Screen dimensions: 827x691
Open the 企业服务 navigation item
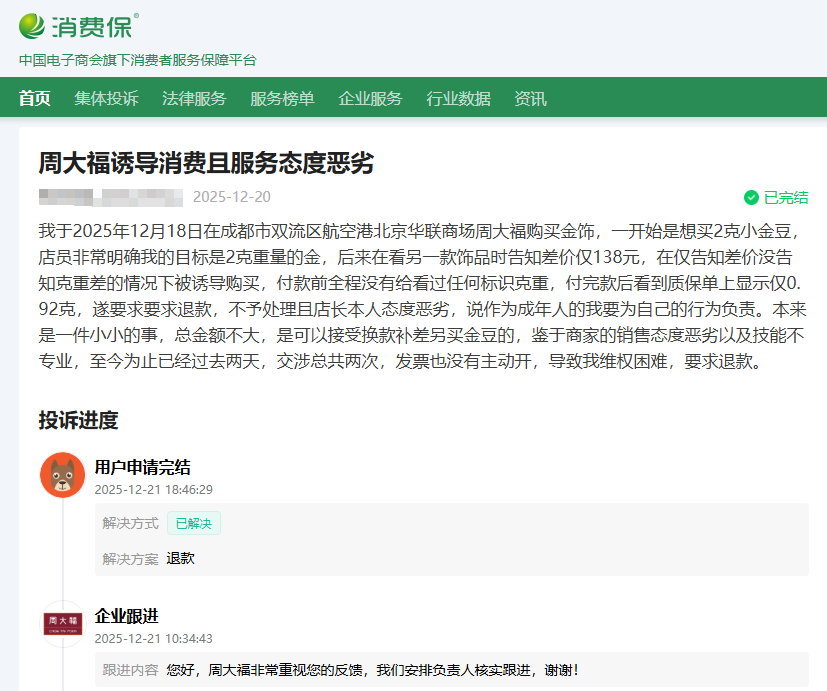pos(370,98)
